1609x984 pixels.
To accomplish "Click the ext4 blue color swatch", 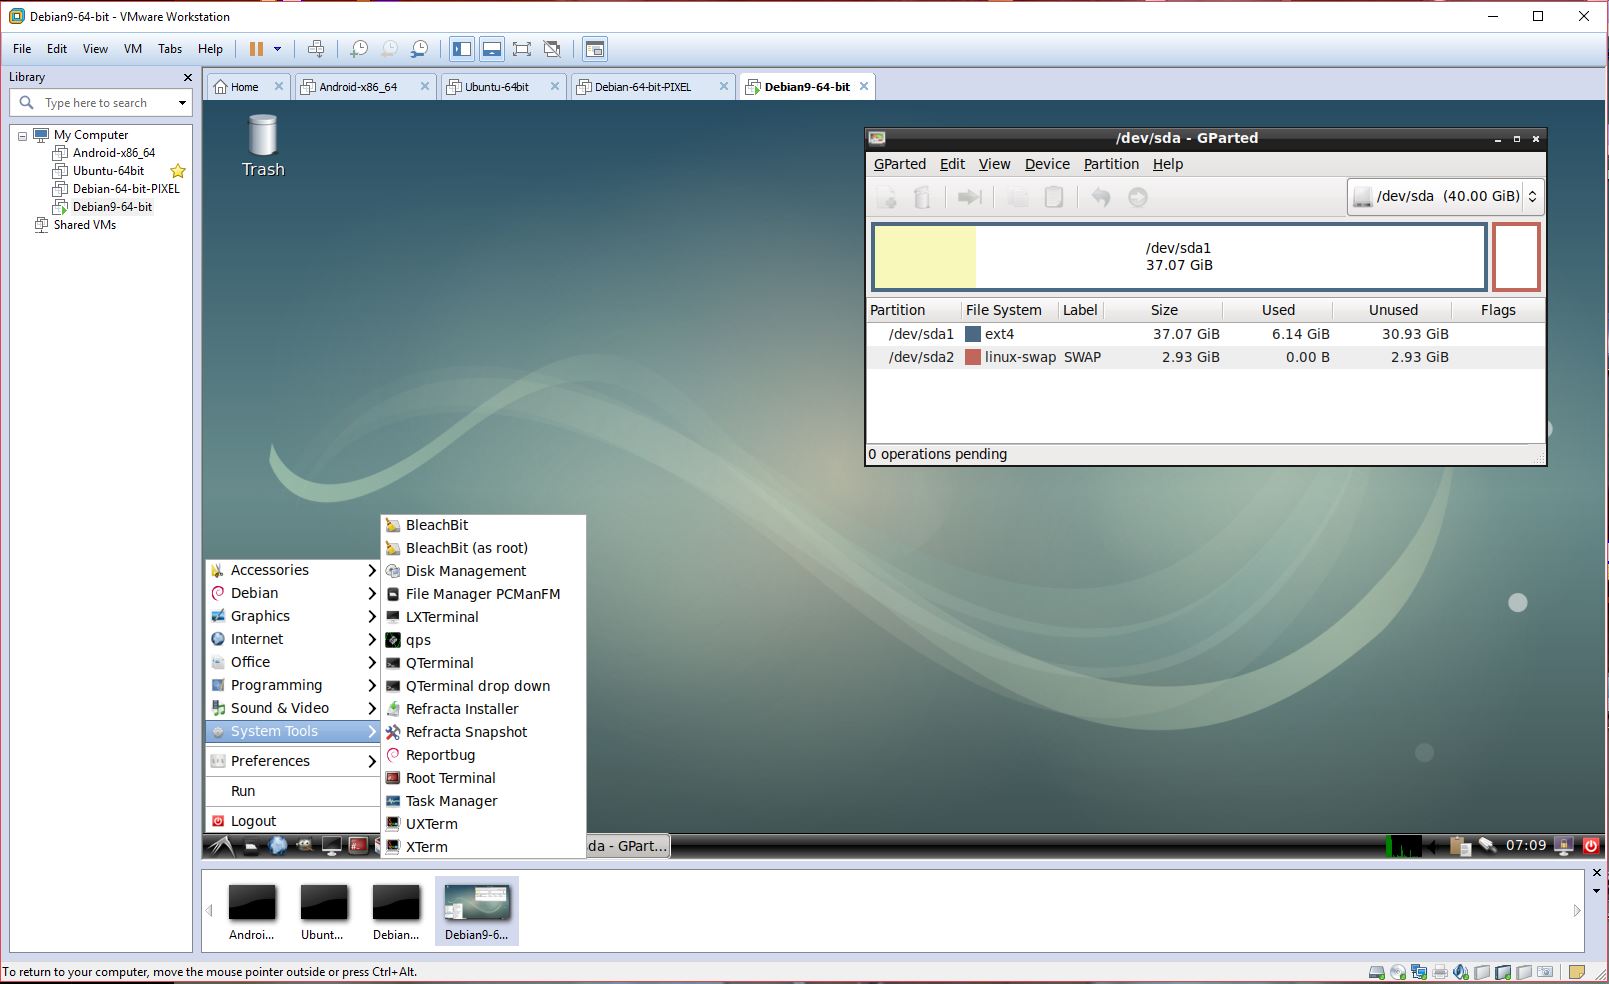I will click(x=972, y=334).
